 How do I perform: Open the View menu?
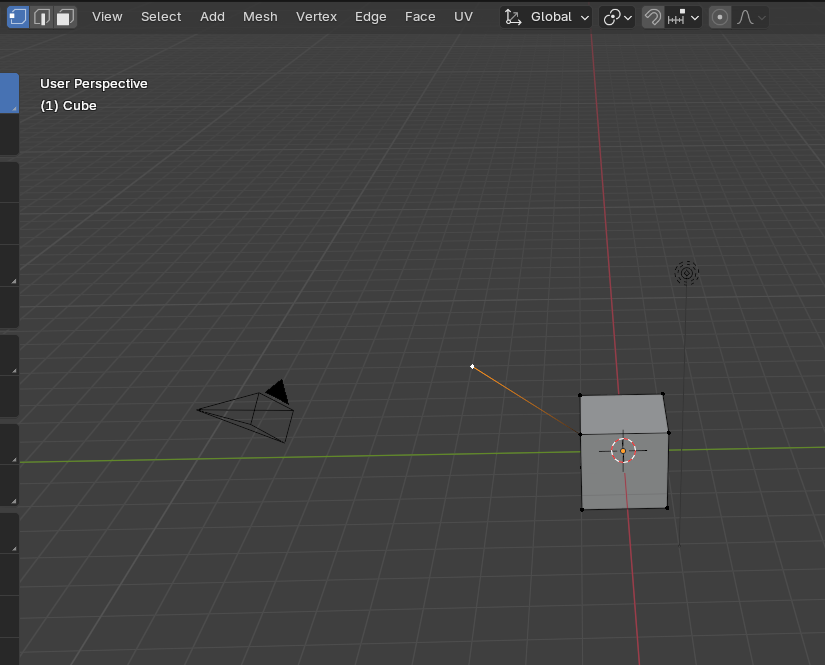pyautogui.click(x=107, y=17)
